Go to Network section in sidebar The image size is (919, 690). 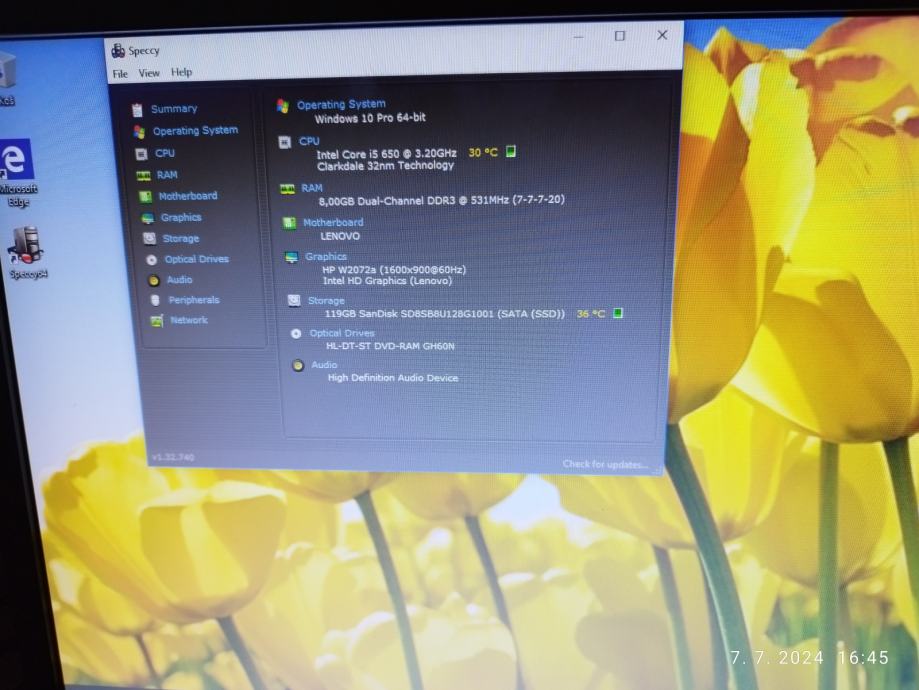189,320
